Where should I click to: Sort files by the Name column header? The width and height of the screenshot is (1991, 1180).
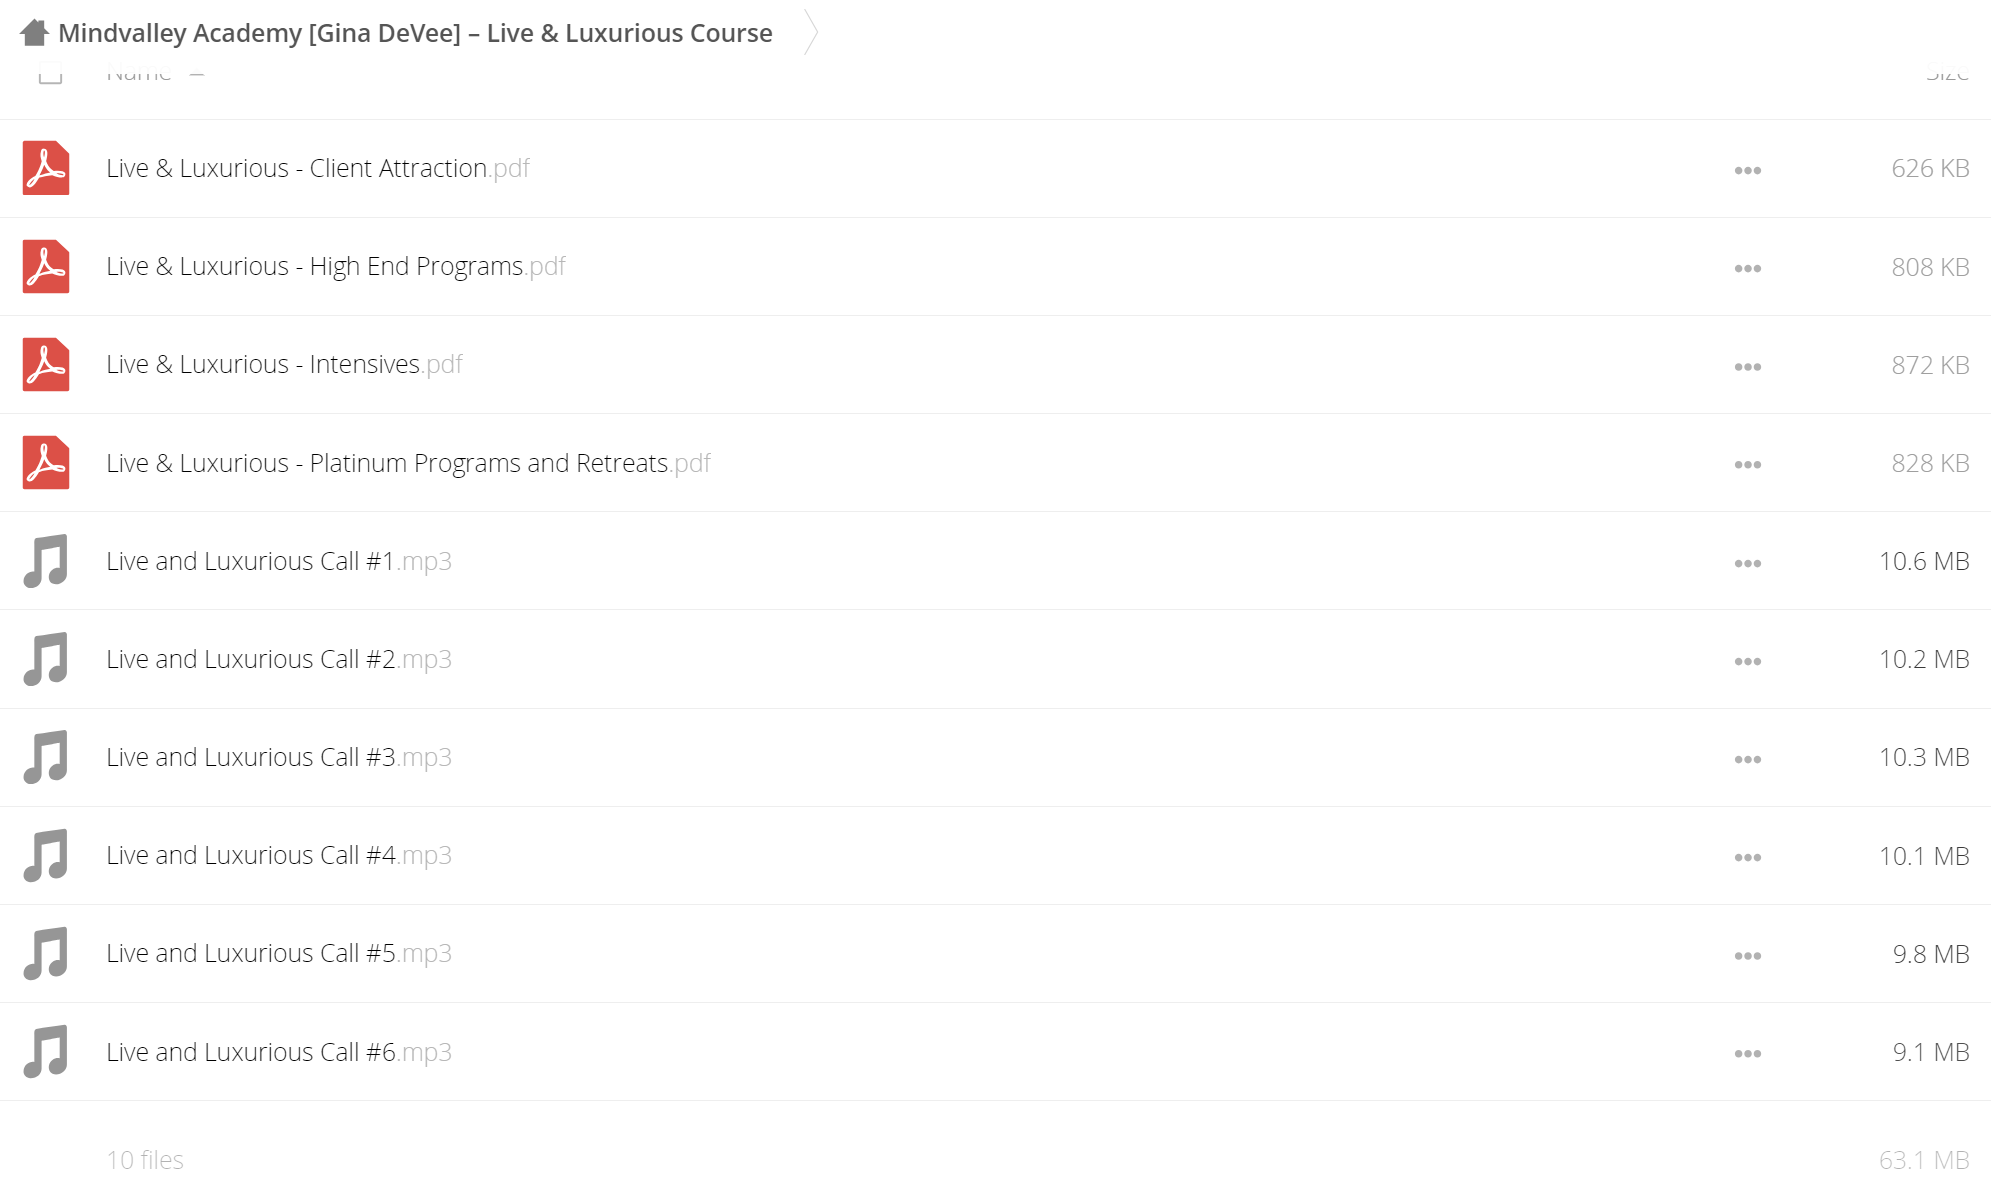point(139,74)
